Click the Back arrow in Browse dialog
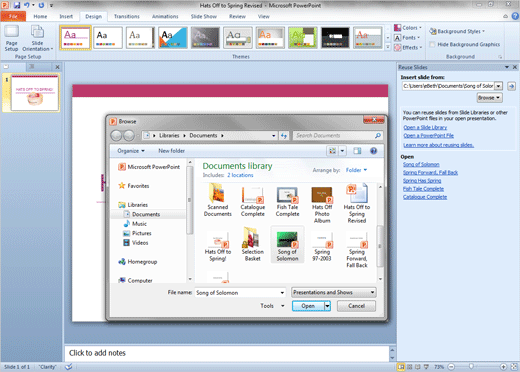 coord(116,135)
